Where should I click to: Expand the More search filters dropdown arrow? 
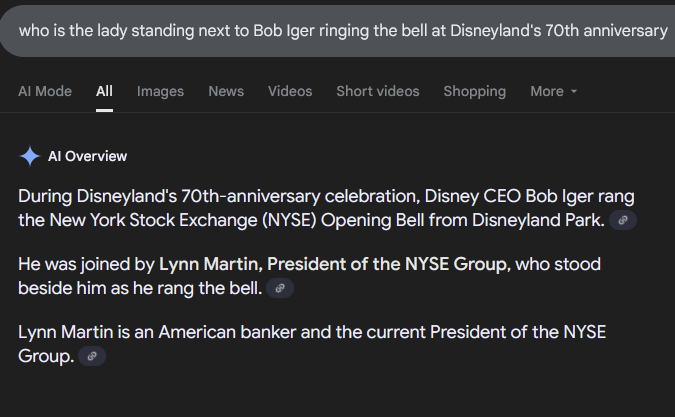[x=574, y=91]
